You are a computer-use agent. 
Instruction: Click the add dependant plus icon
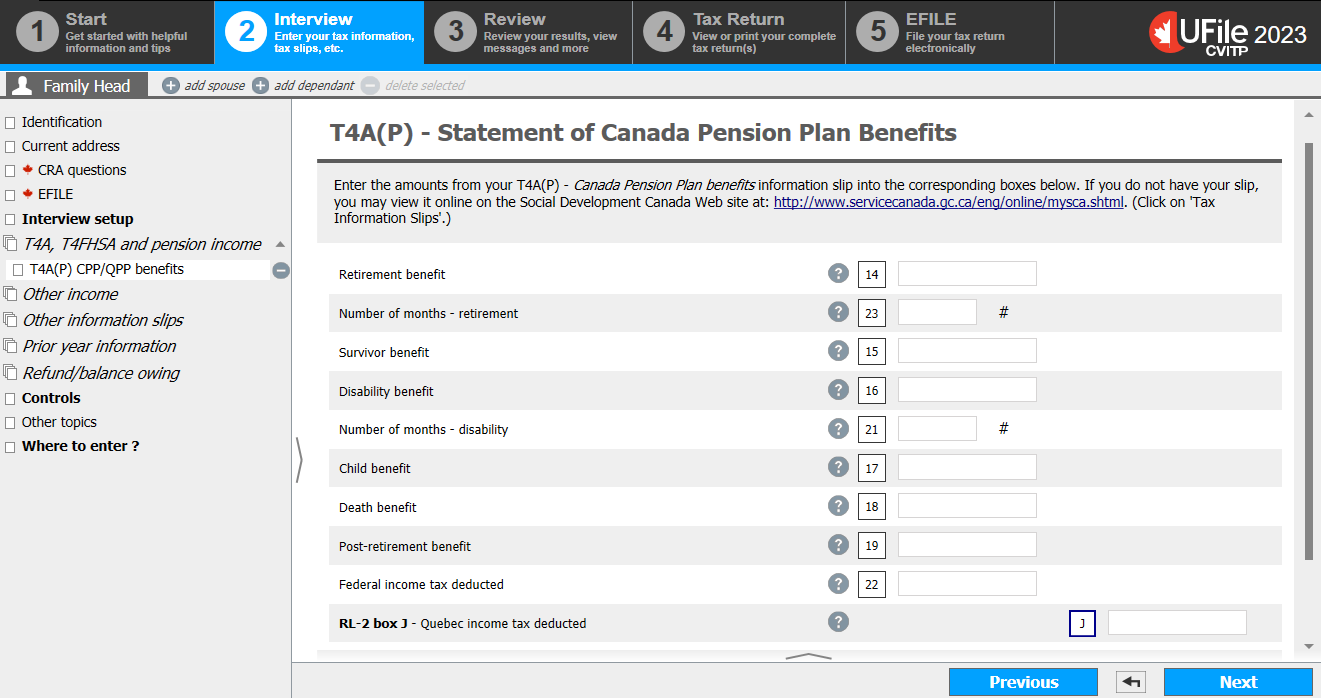[x=260, y=86]
